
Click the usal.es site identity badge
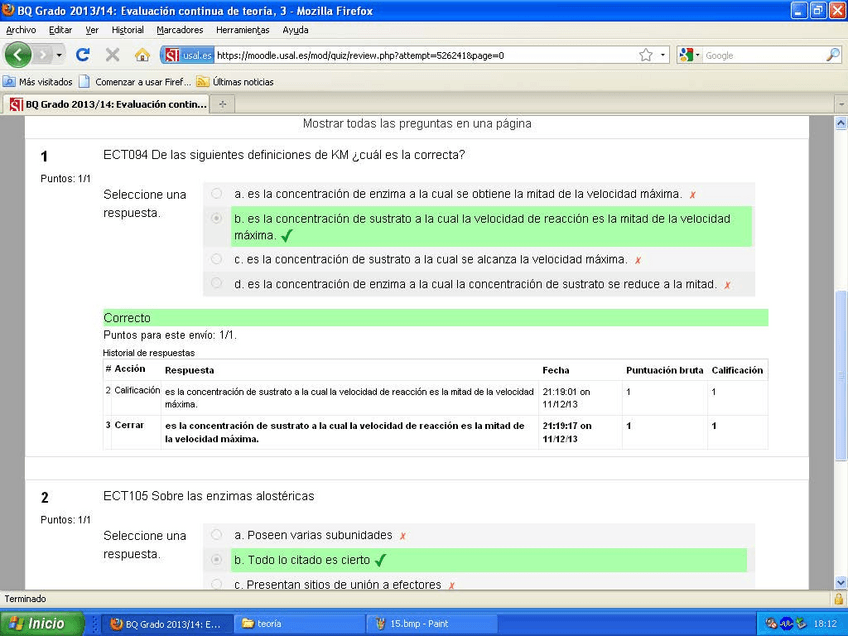point(187,55)
